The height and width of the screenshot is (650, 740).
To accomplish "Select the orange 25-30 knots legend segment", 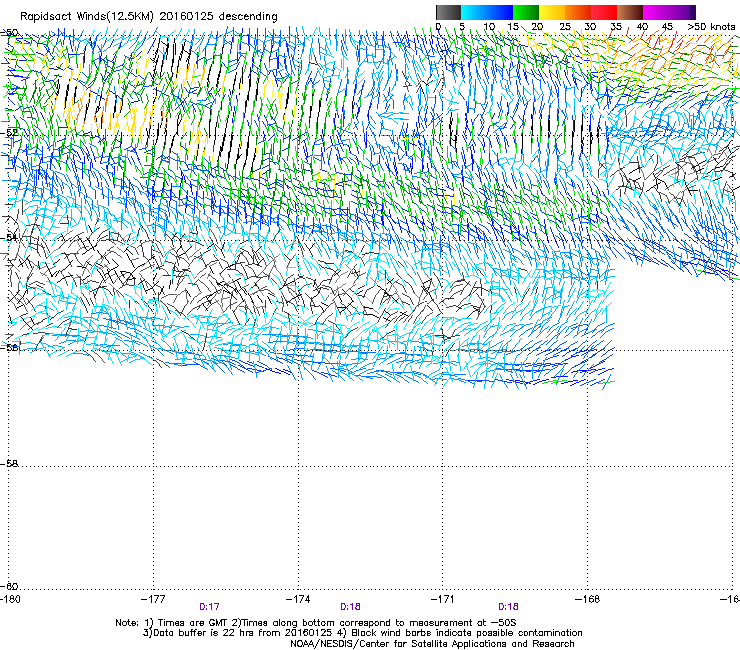I will tap(578, 12).
